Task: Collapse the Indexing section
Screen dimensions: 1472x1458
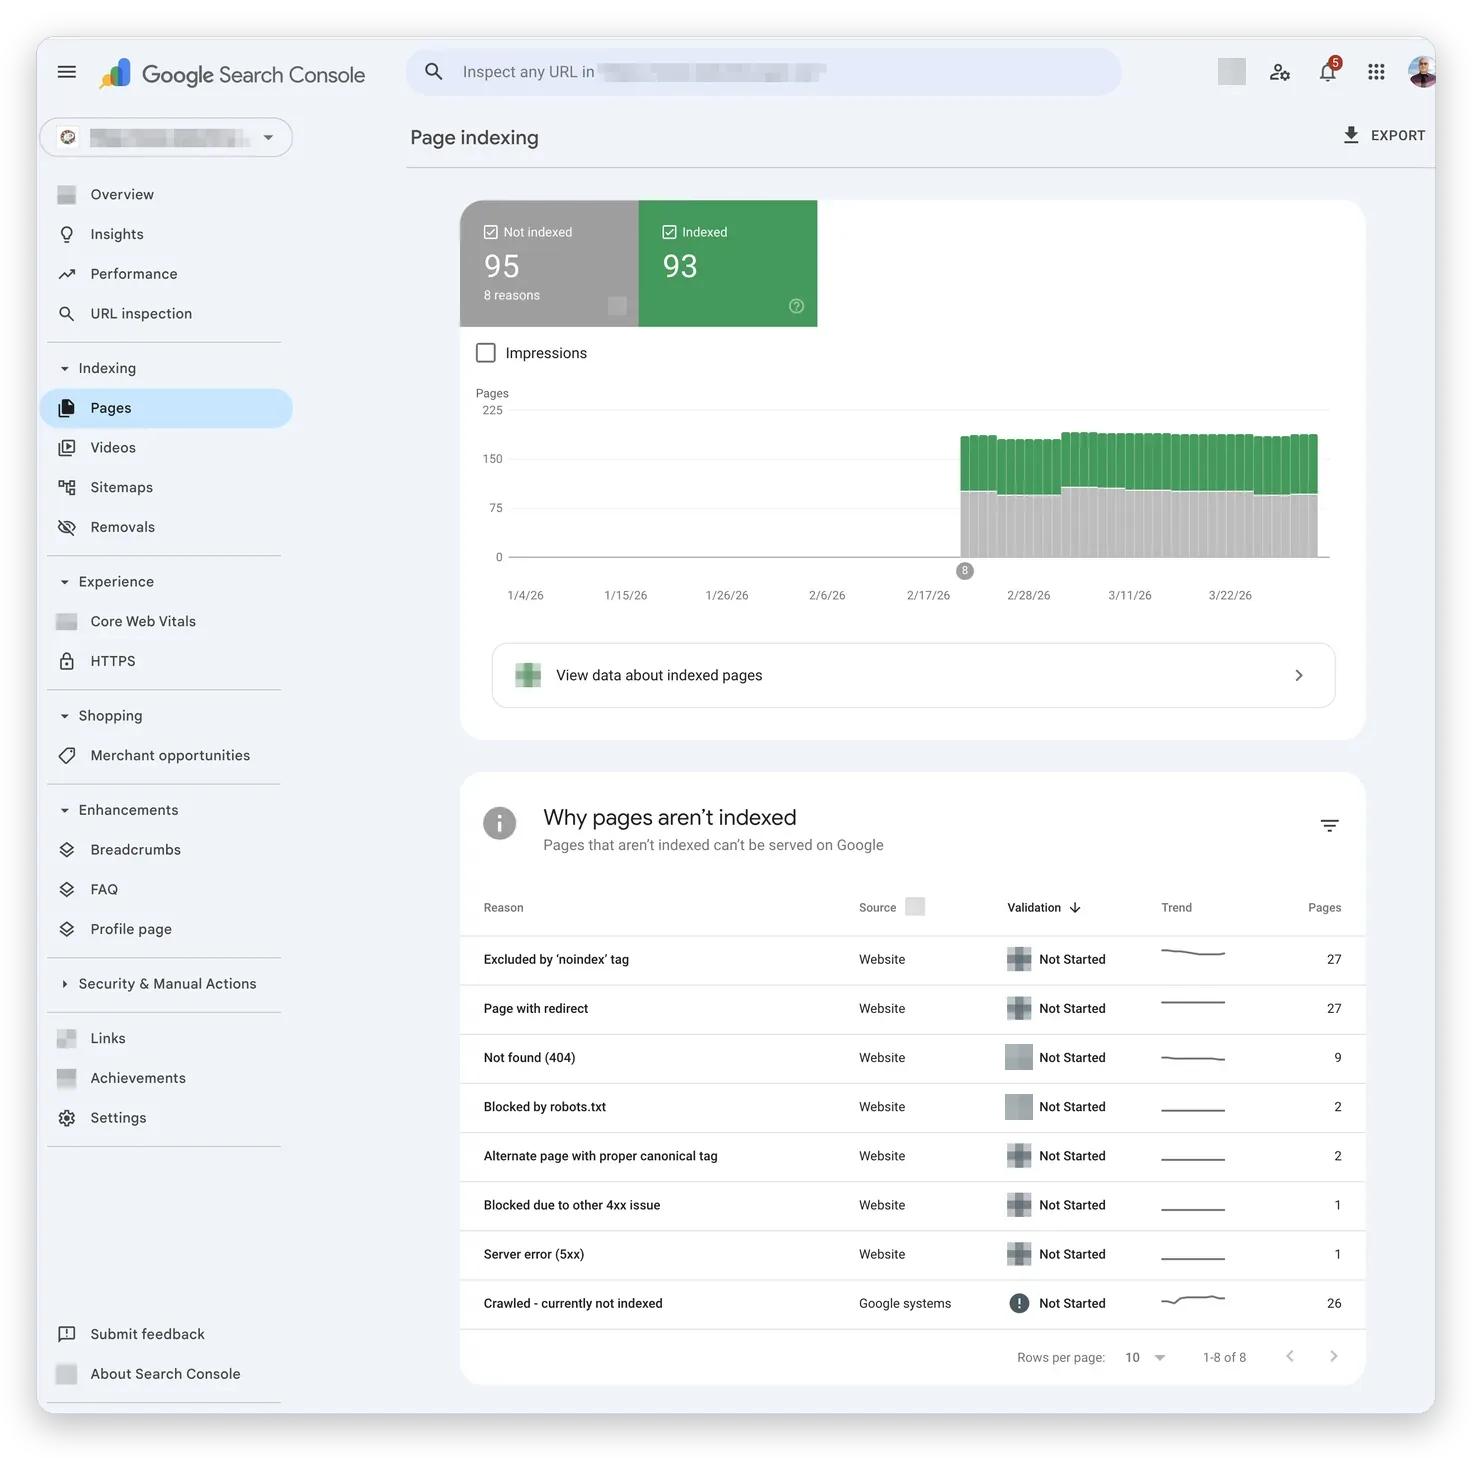Action: (x=65, y=368)
